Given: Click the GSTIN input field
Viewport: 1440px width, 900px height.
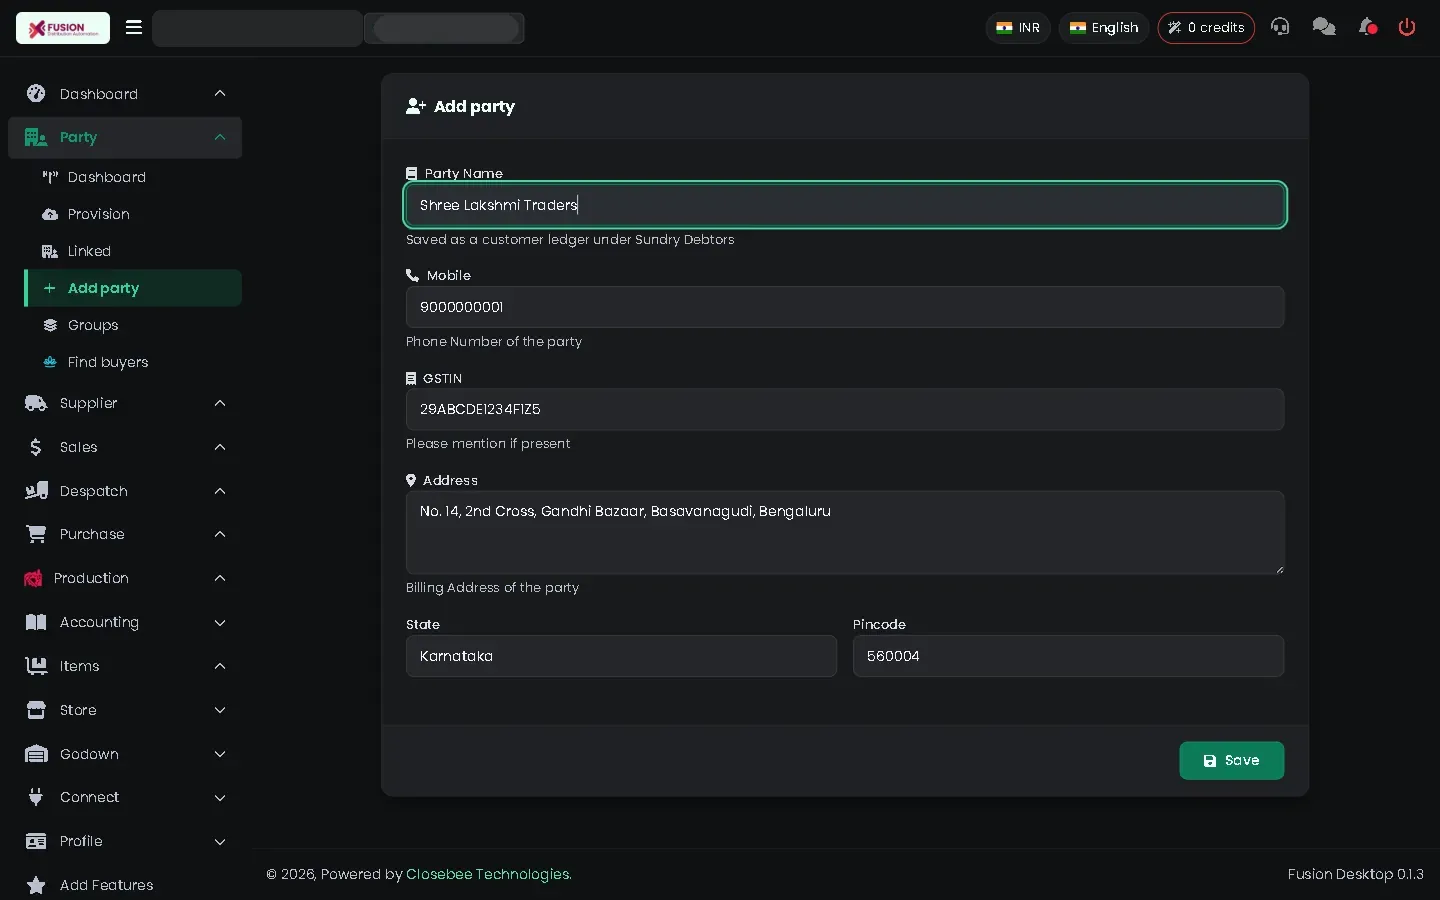Looking at the screenshot, I should (845, 409).
